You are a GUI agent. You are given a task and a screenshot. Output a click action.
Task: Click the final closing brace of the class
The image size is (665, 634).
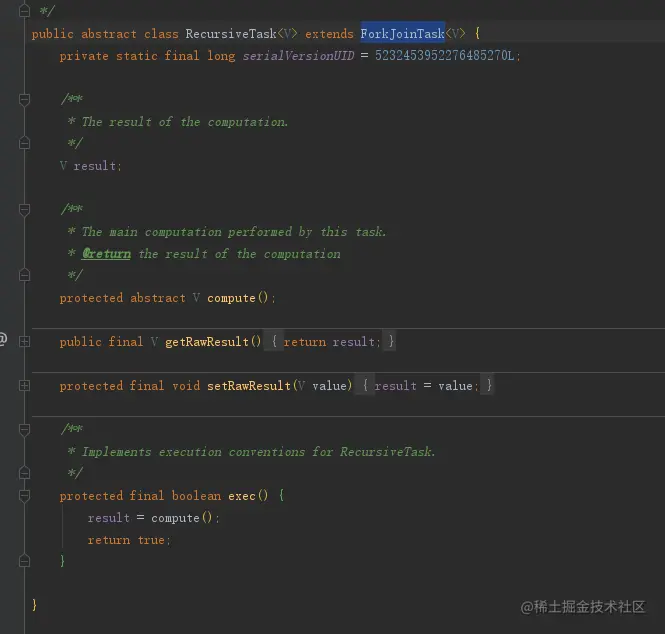point(34,605)
